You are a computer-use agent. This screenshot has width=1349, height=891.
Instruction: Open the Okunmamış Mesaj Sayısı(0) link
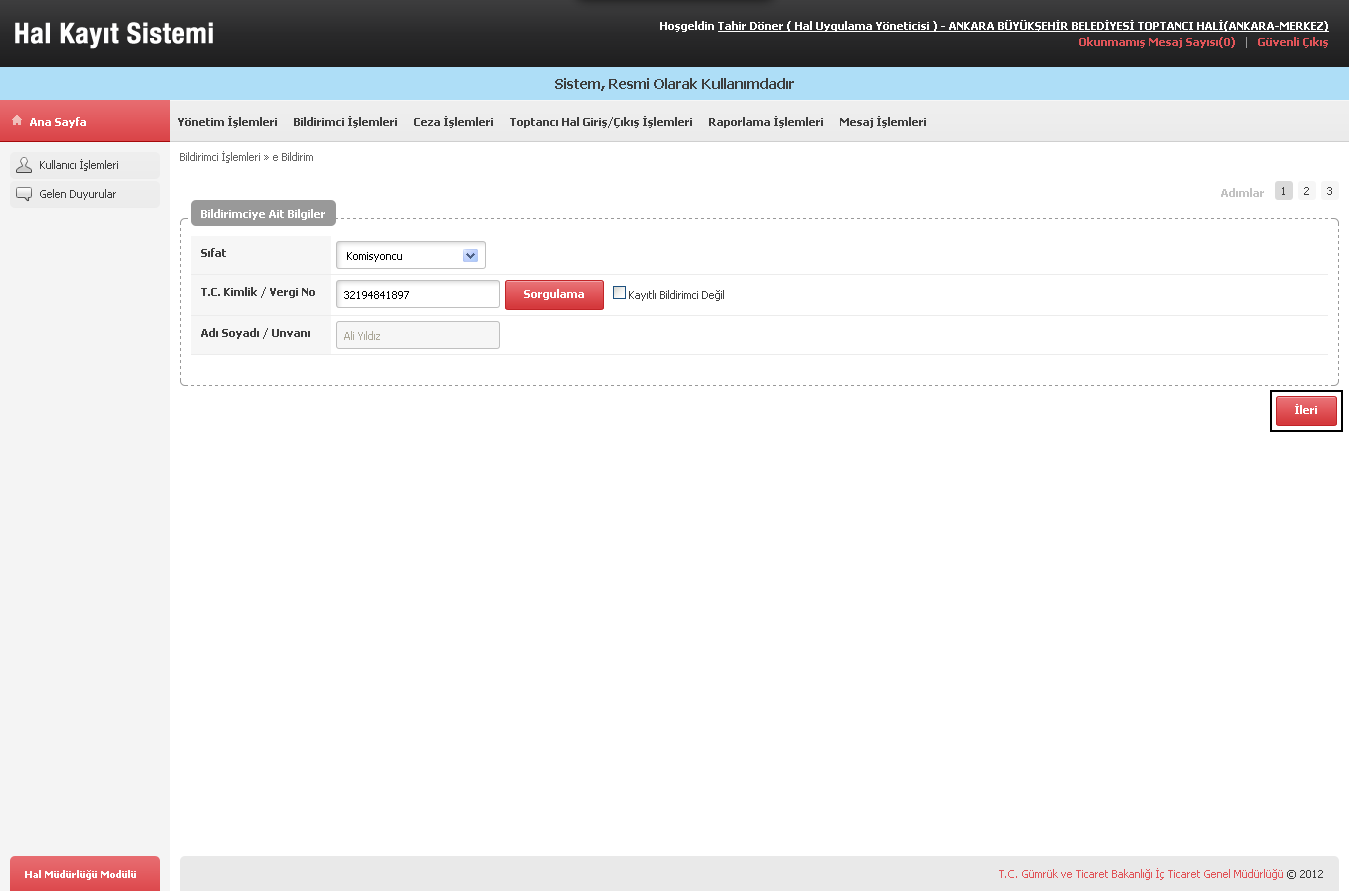[1156, 42]
